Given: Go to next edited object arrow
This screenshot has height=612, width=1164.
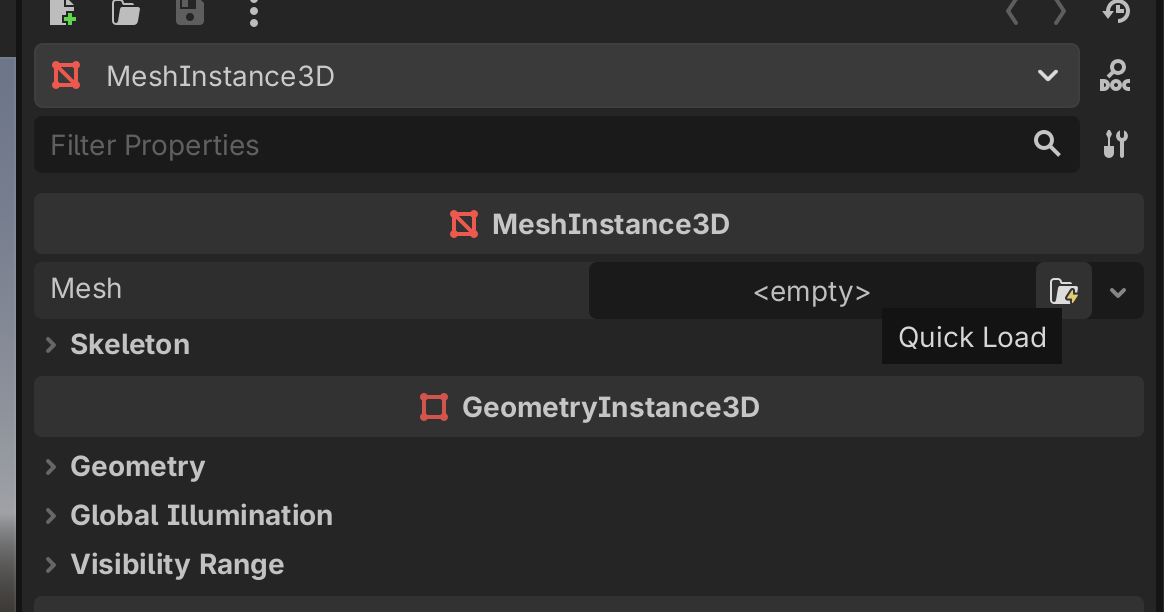Looking at the screenshot, I should click(1060, 12).
